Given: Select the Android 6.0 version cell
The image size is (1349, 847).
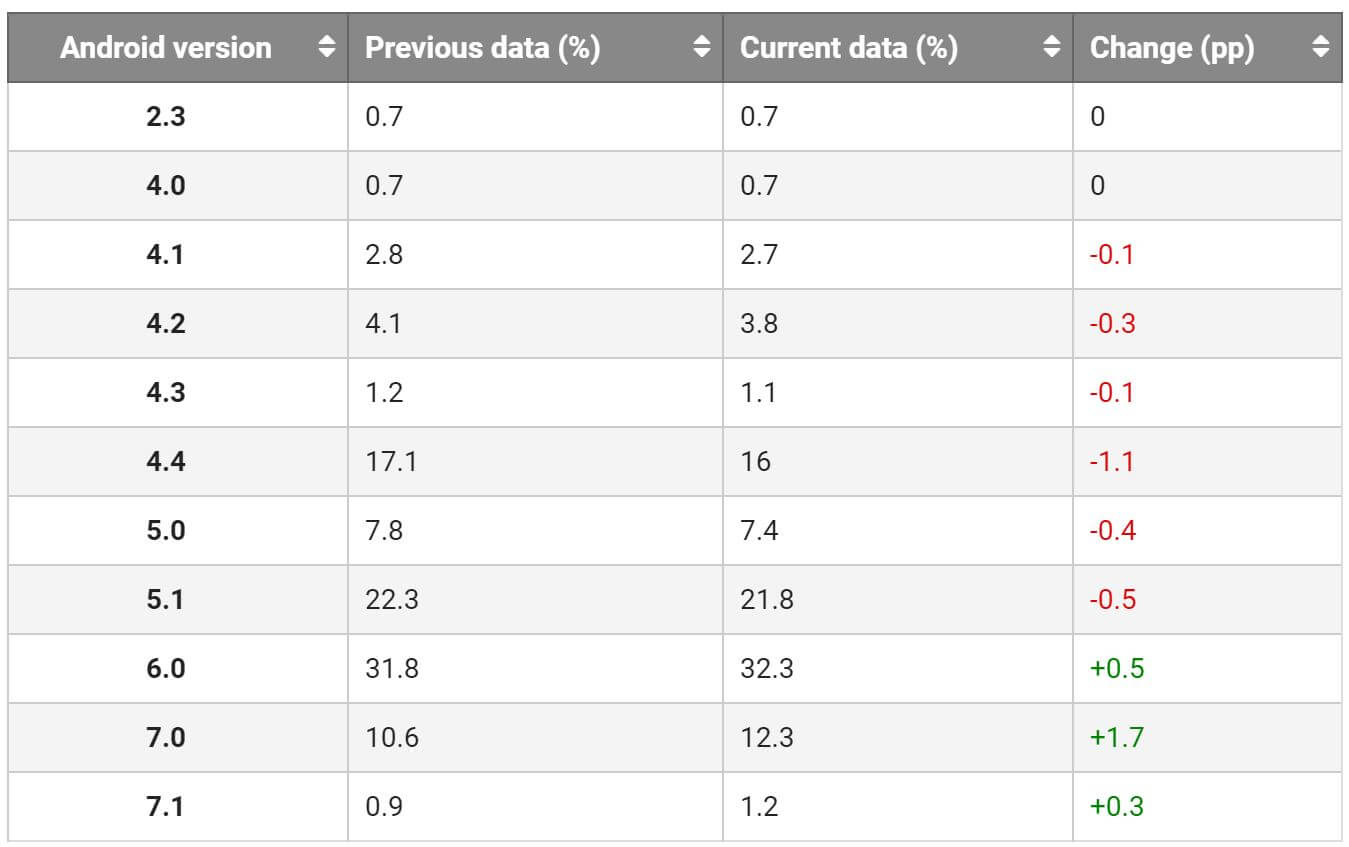Looking at the screenshot, I should (x=166, y=668).
